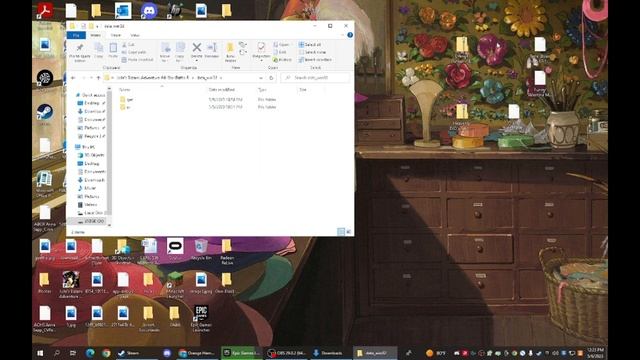Click the Discord desktop icon
The image size is (640, 360).
(x=149, y=10)
